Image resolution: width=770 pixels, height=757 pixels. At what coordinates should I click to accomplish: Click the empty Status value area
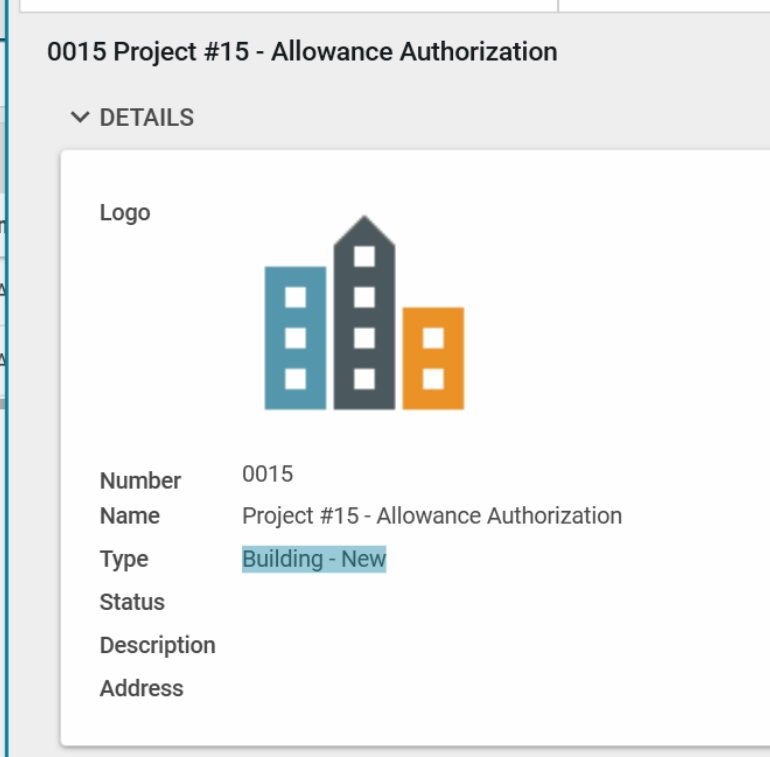click(400, 603)
